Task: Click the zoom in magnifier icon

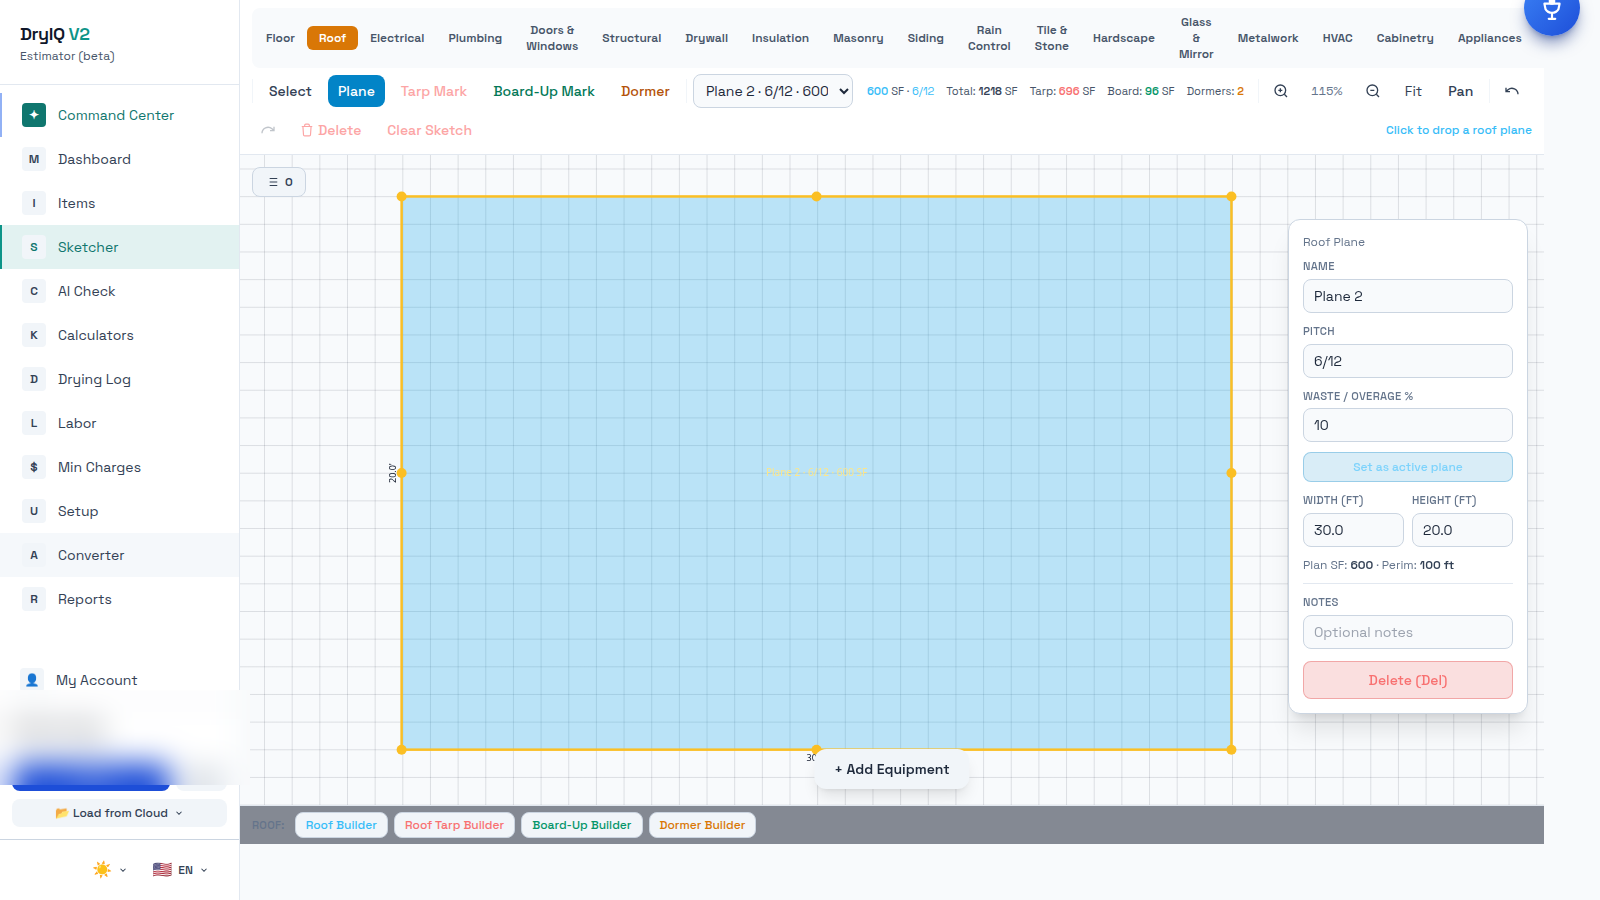Action: click(1280, 91)
